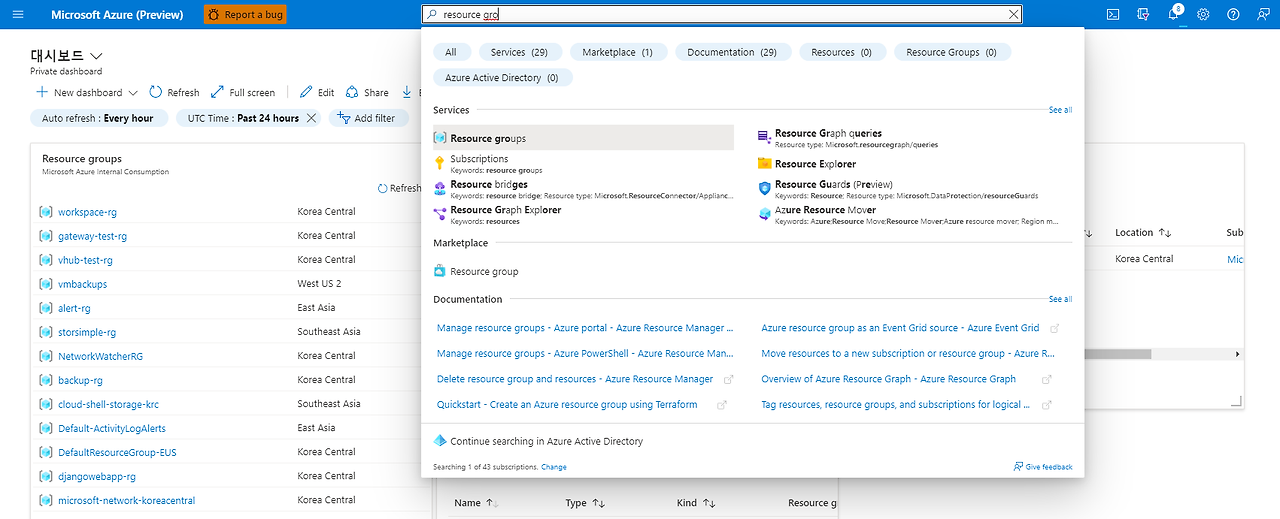Open Manage resource groups Azure portal doc
Screen dimensions: 1280x519
pos(585,328)
